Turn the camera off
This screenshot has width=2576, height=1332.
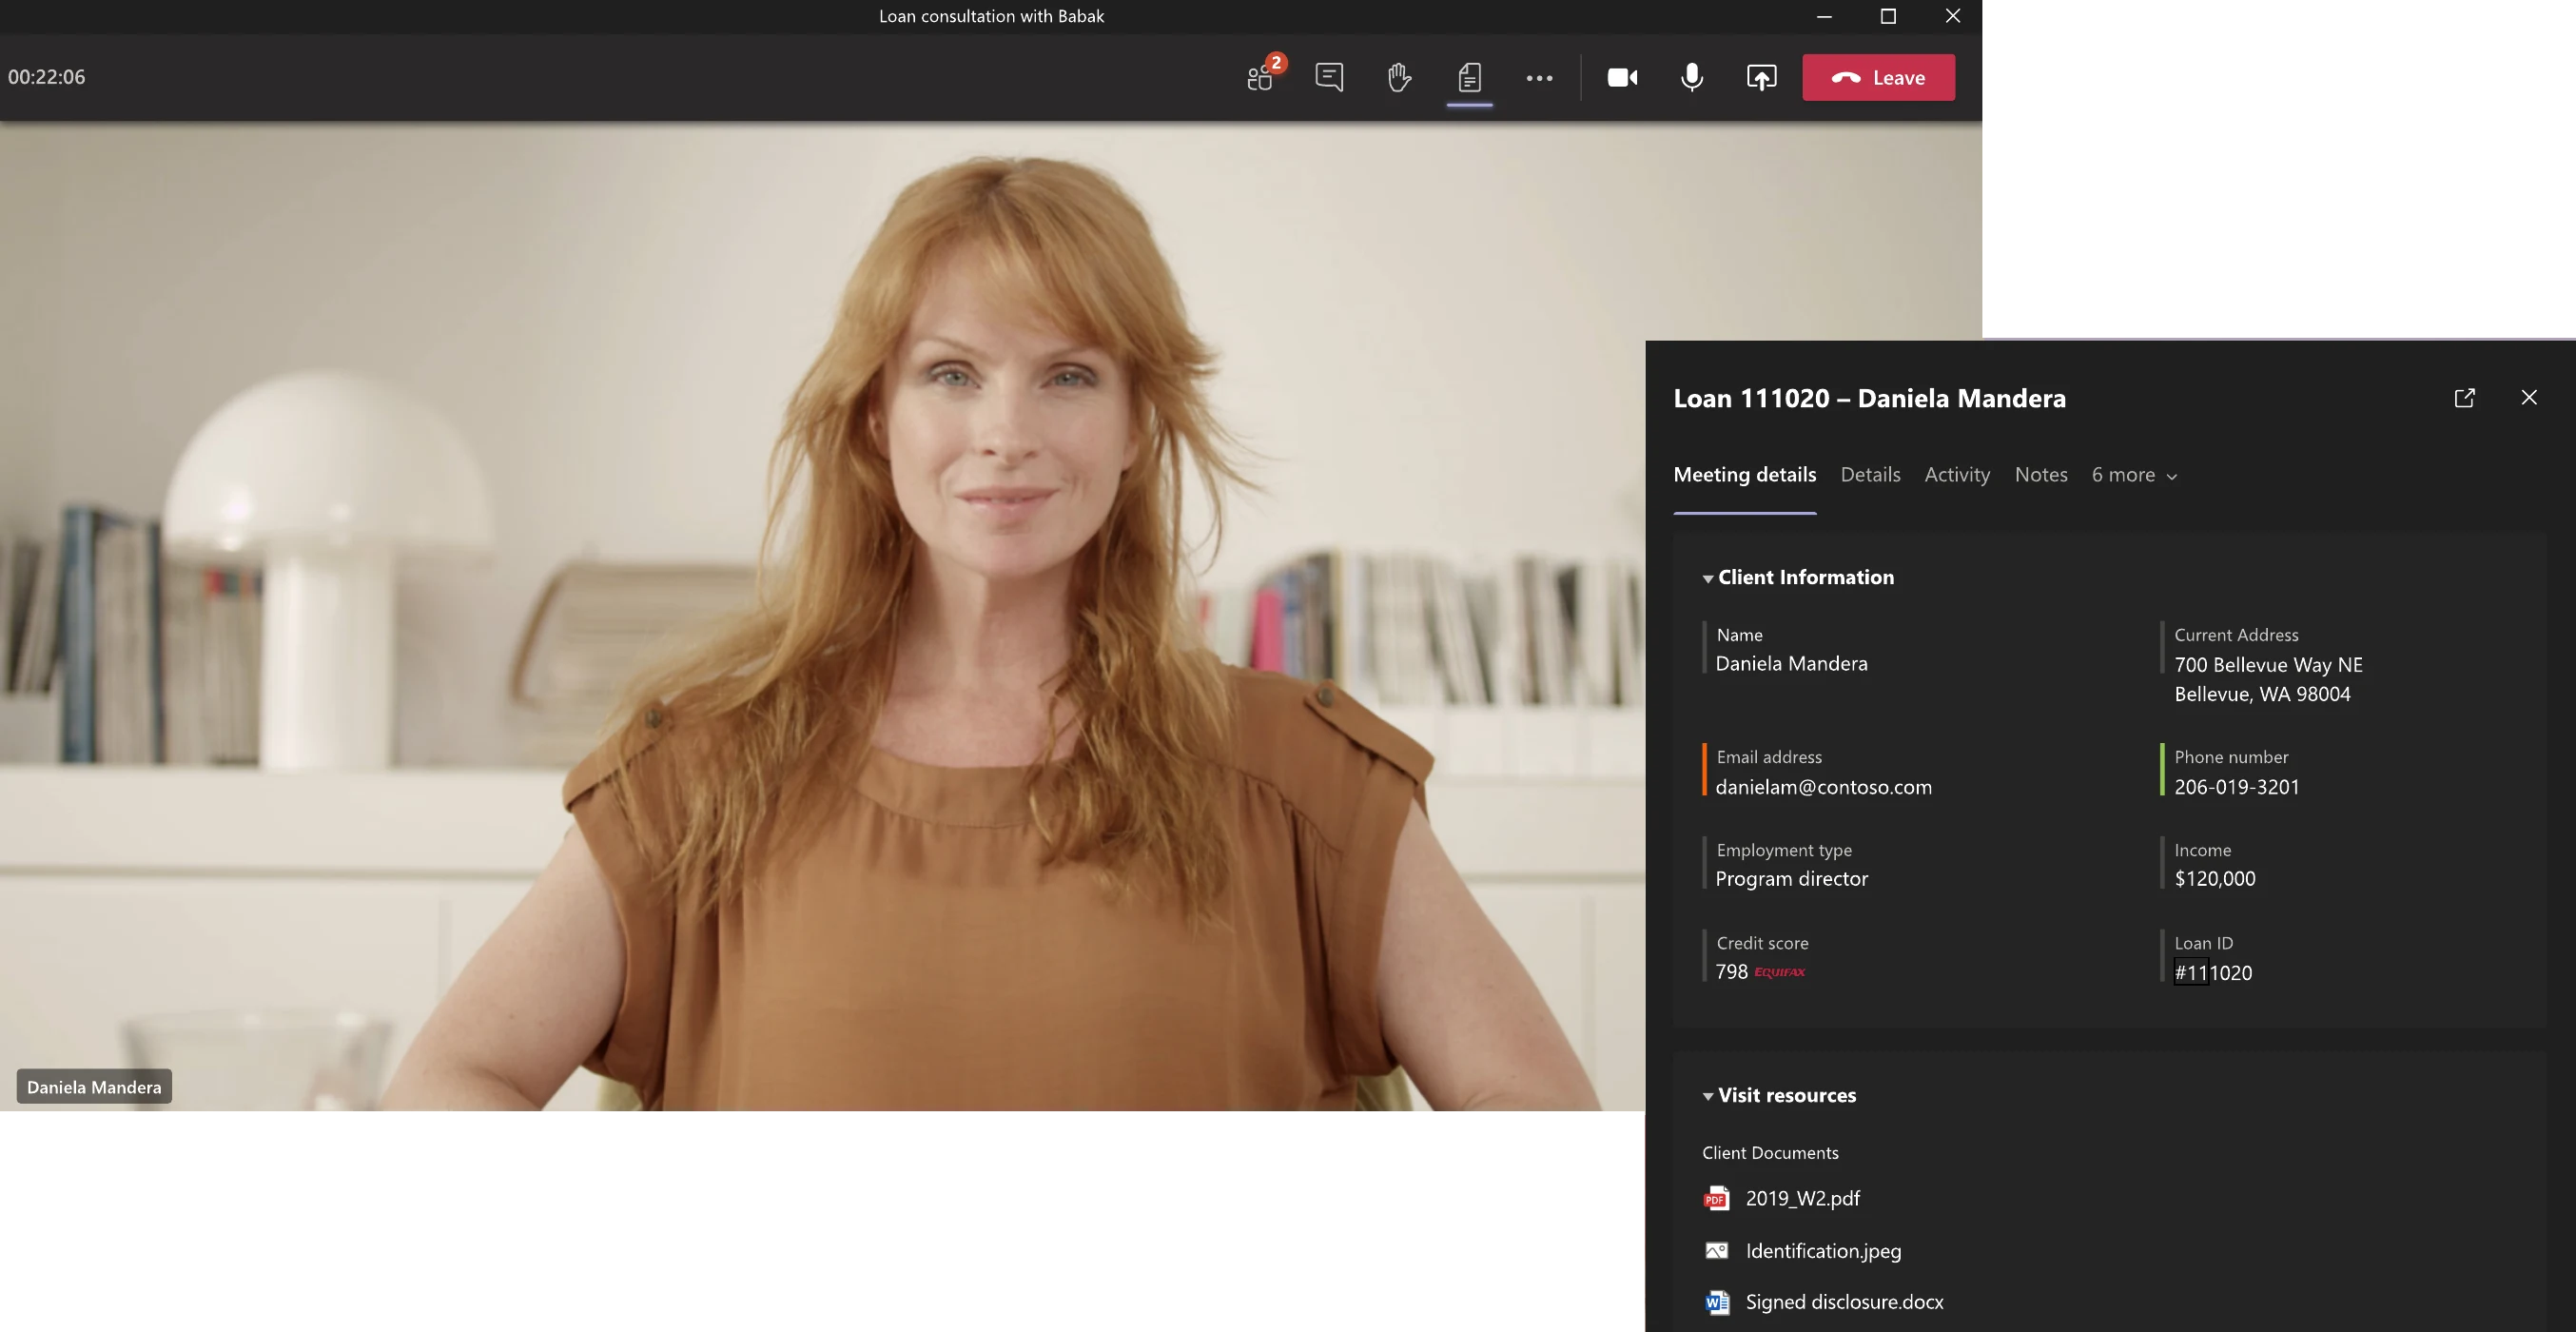coord(1622,77)
